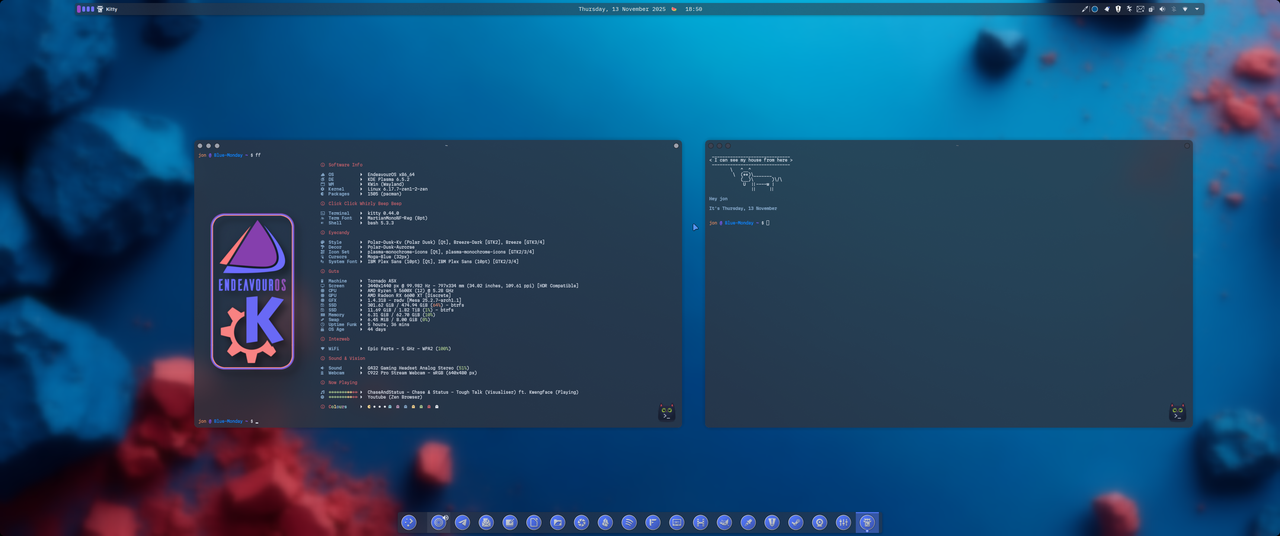Open the dimmed Bluetooth tray icon

1174,9
